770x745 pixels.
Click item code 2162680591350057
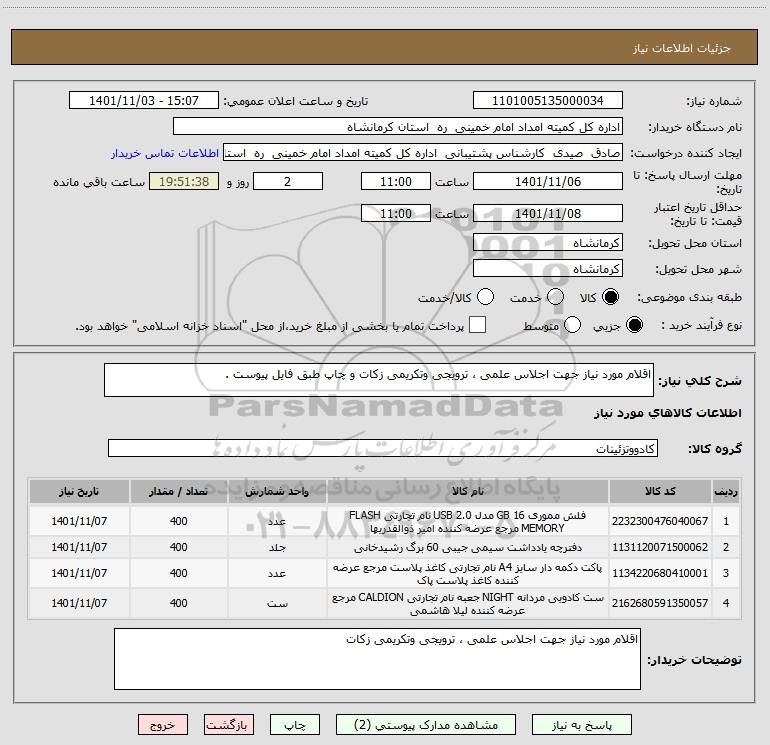pos(660,603)
